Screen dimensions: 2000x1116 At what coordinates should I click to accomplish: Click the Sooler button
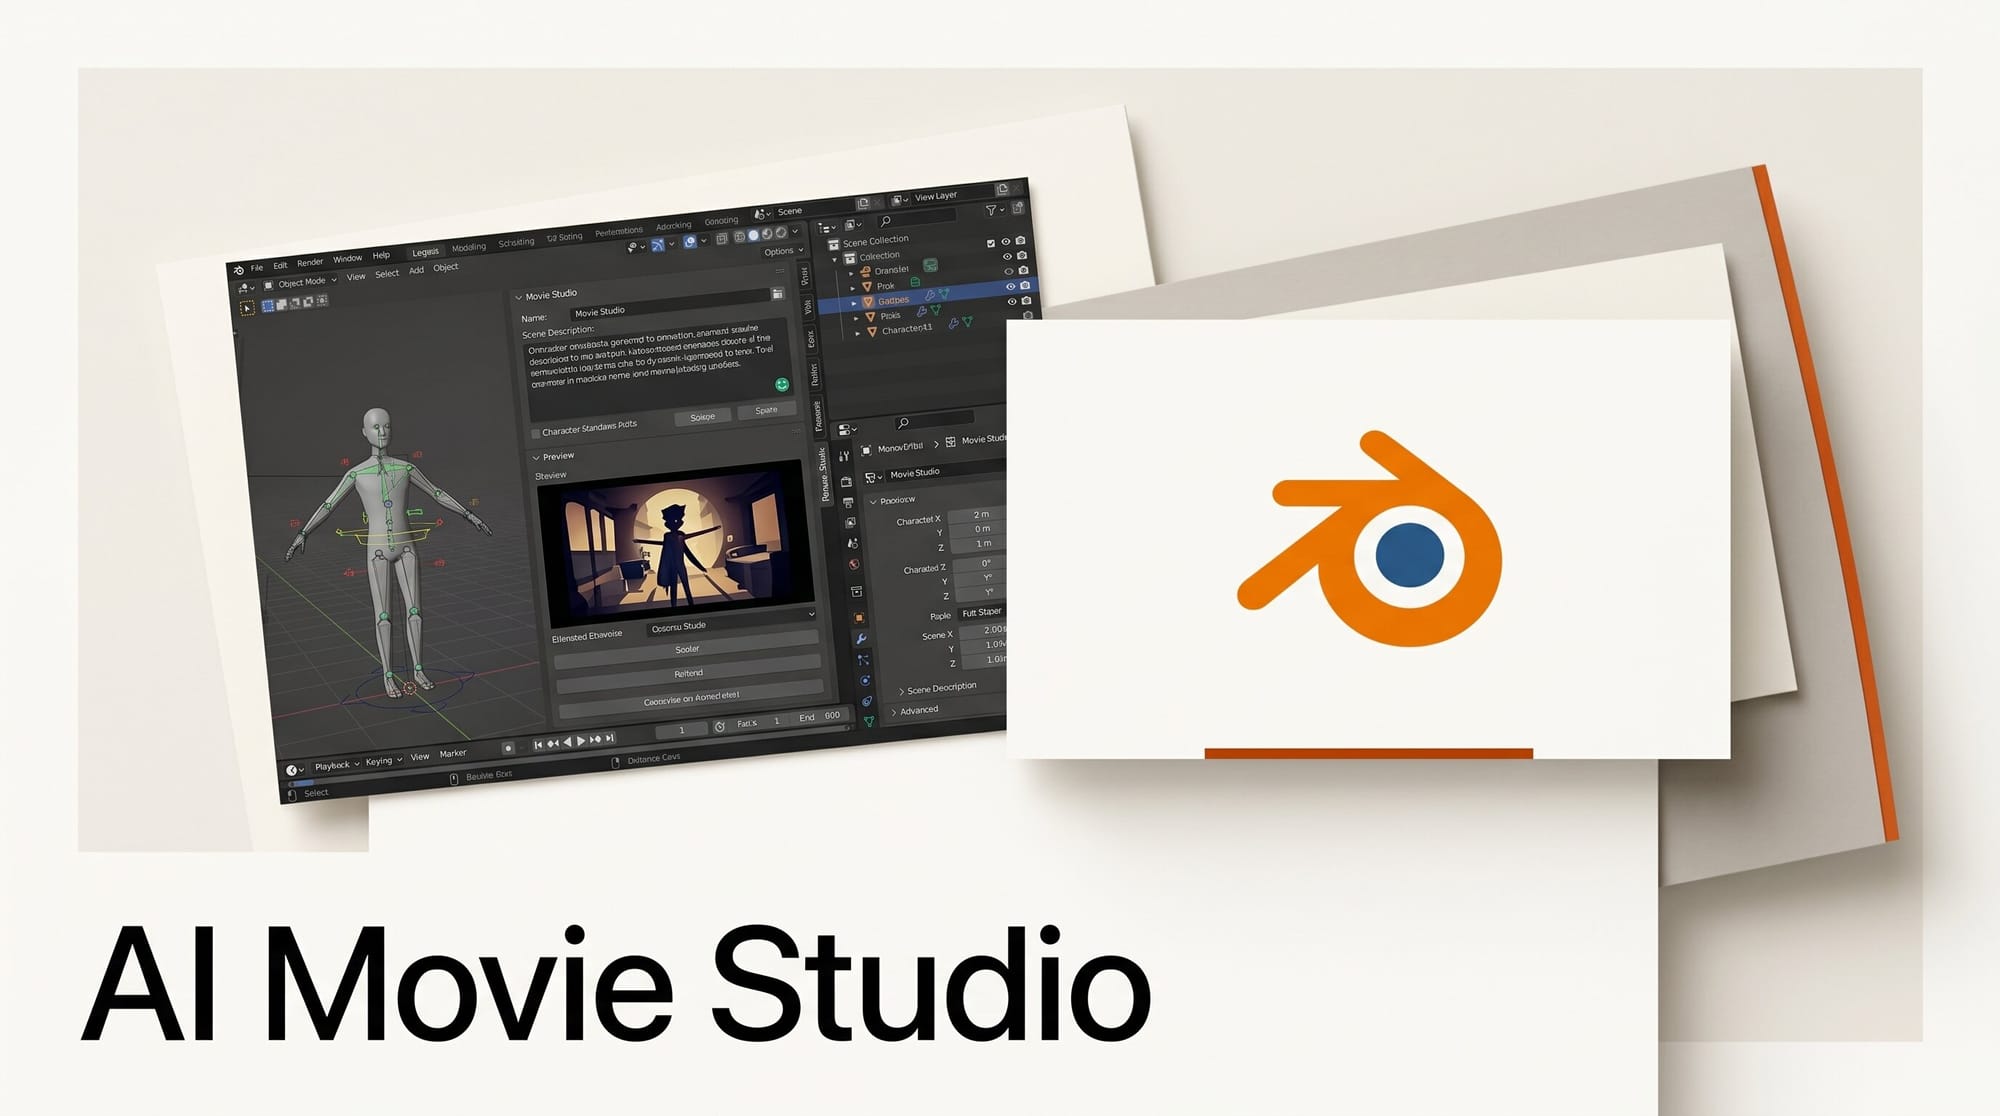click(x=687, y=650)
